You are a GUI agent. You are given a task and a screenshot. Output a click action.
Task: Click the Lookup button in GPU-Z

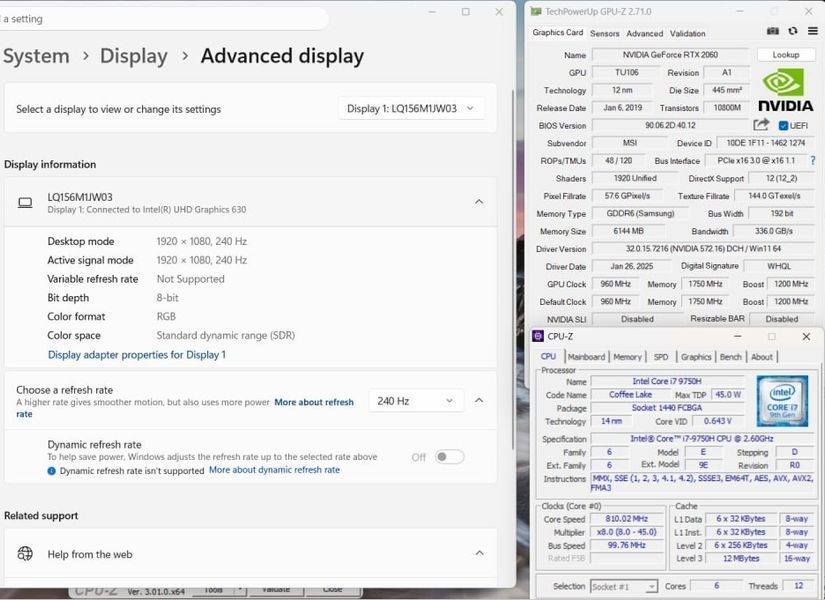(x=786, y=55)
